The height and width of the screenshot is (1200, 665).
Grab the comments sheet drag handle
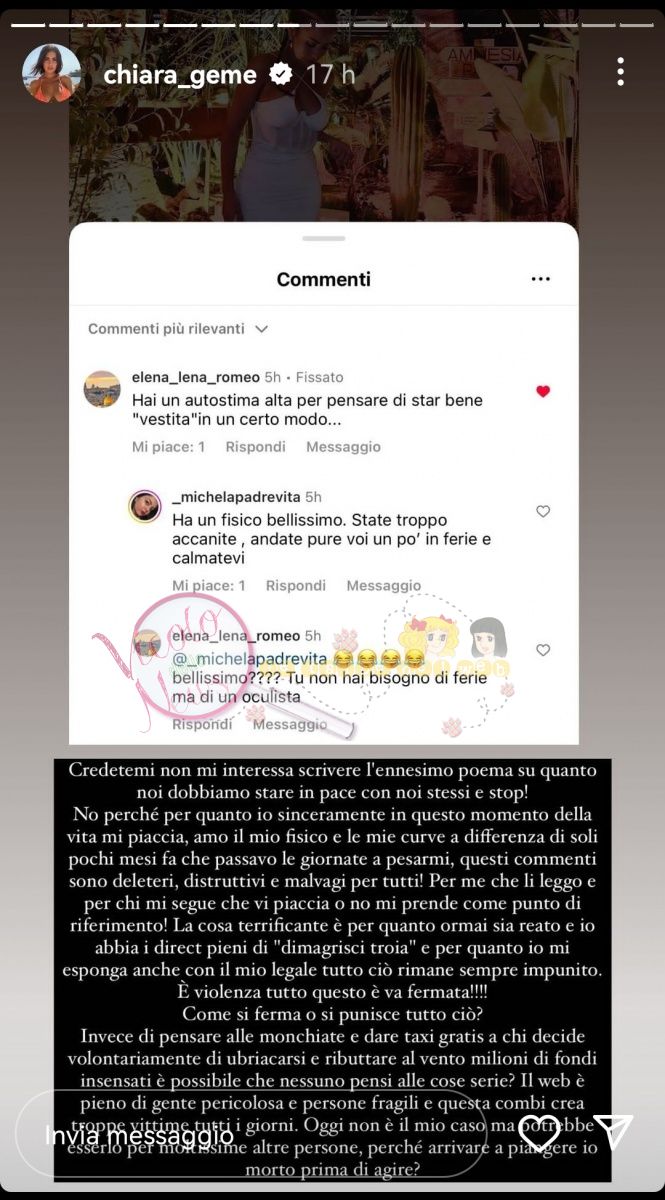pyautogui.click(x=323, y=238)
